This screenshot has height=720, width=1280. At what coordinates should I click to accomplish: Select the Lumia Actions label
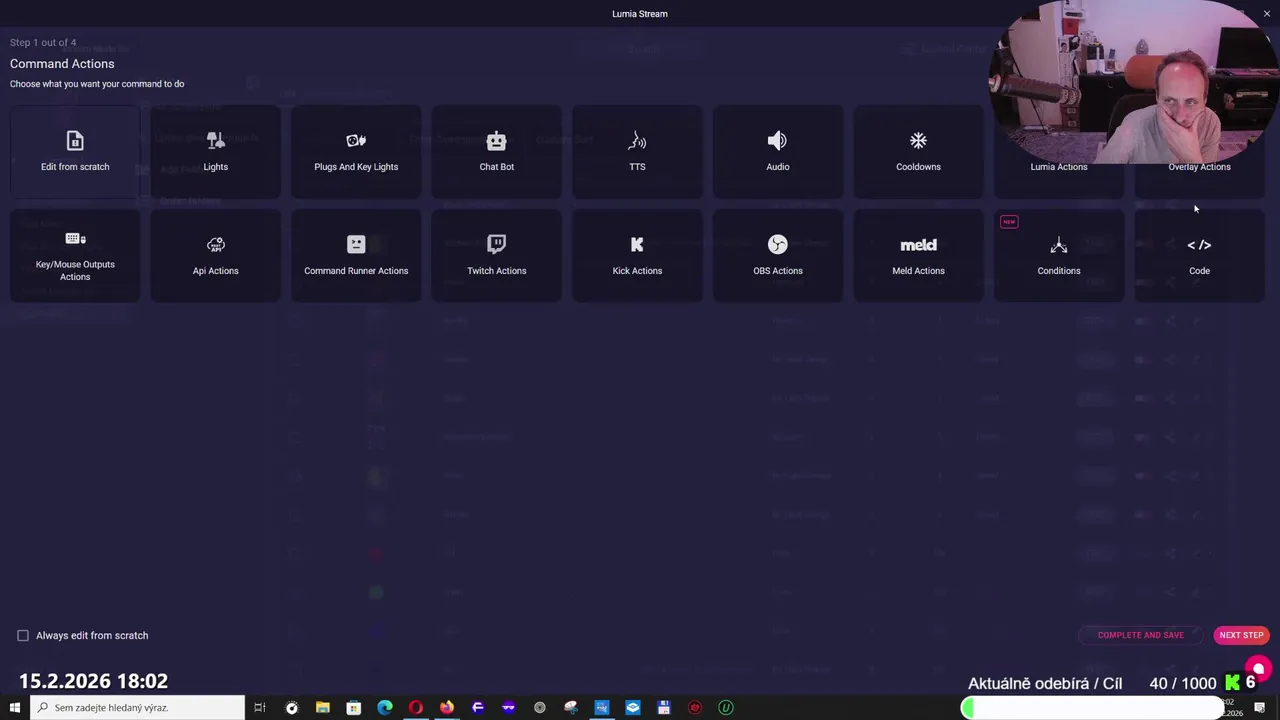coord(1058,167)
